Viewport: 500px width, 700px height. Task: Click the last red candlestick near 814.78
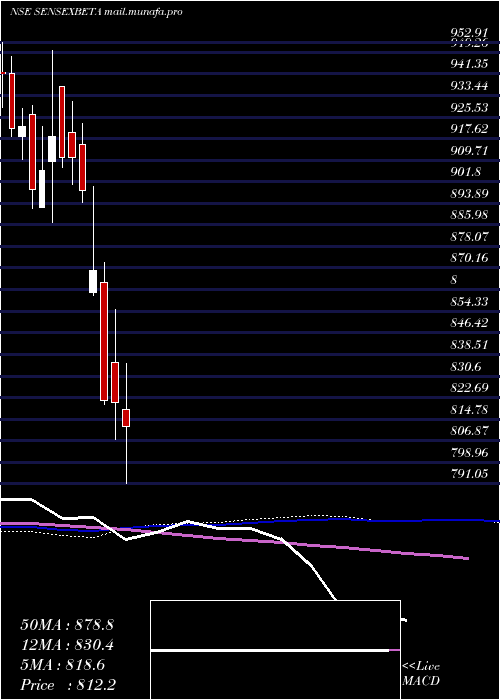[126, 418]
